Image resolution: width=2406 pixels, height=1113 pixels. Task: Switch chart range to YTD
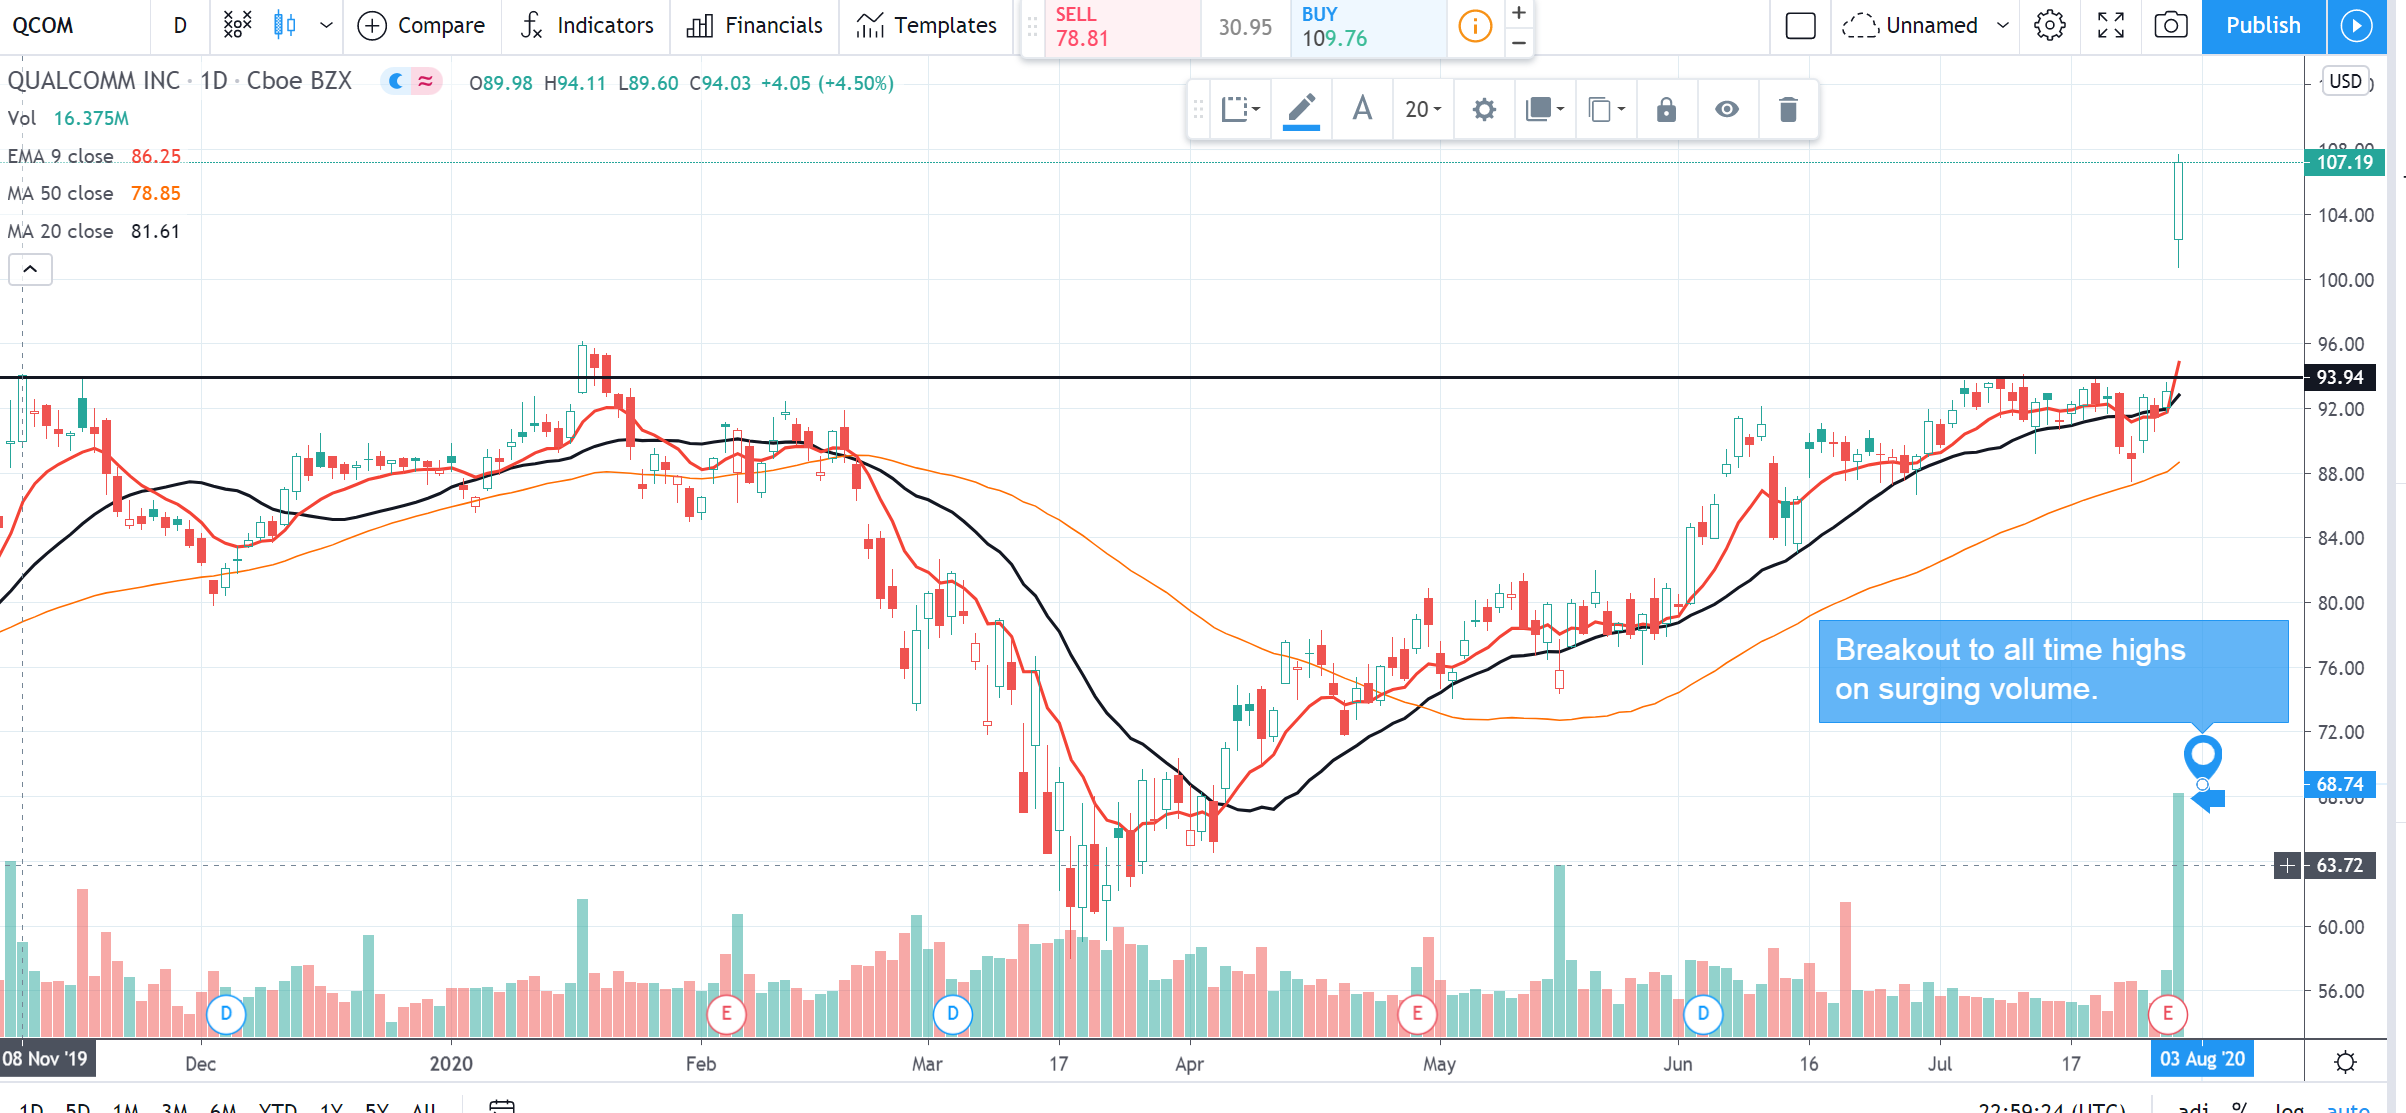click(x=277, y=1108)
